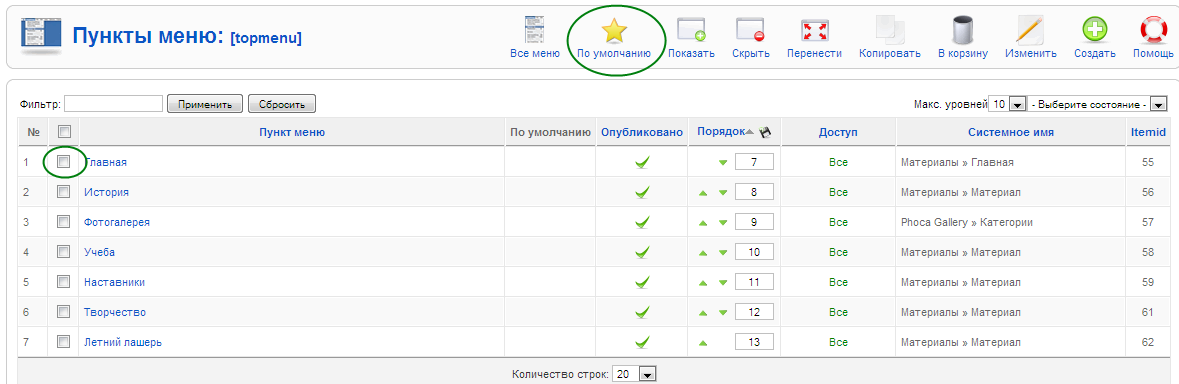
Task: Click the order field with value 13
Action: click(x=754, y=343)
